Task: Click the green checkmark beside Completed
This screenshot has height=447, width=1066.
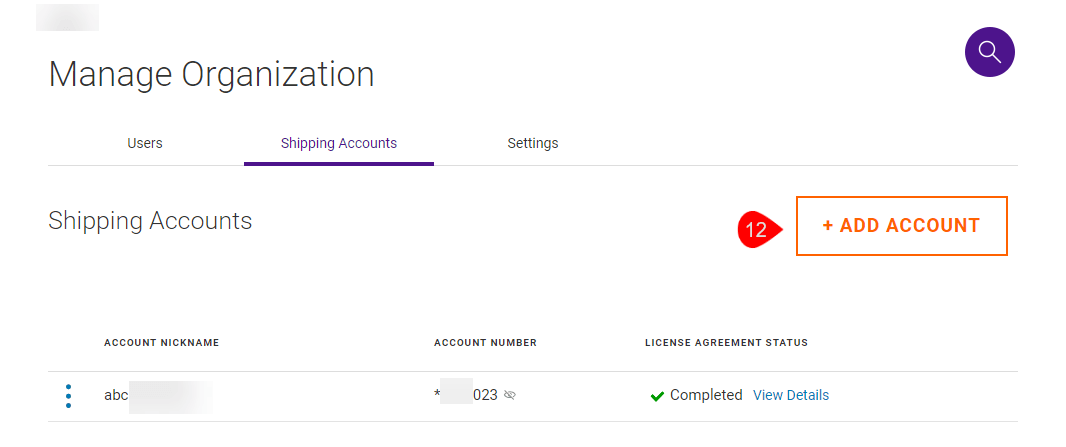Action: (x=657, y=396)
